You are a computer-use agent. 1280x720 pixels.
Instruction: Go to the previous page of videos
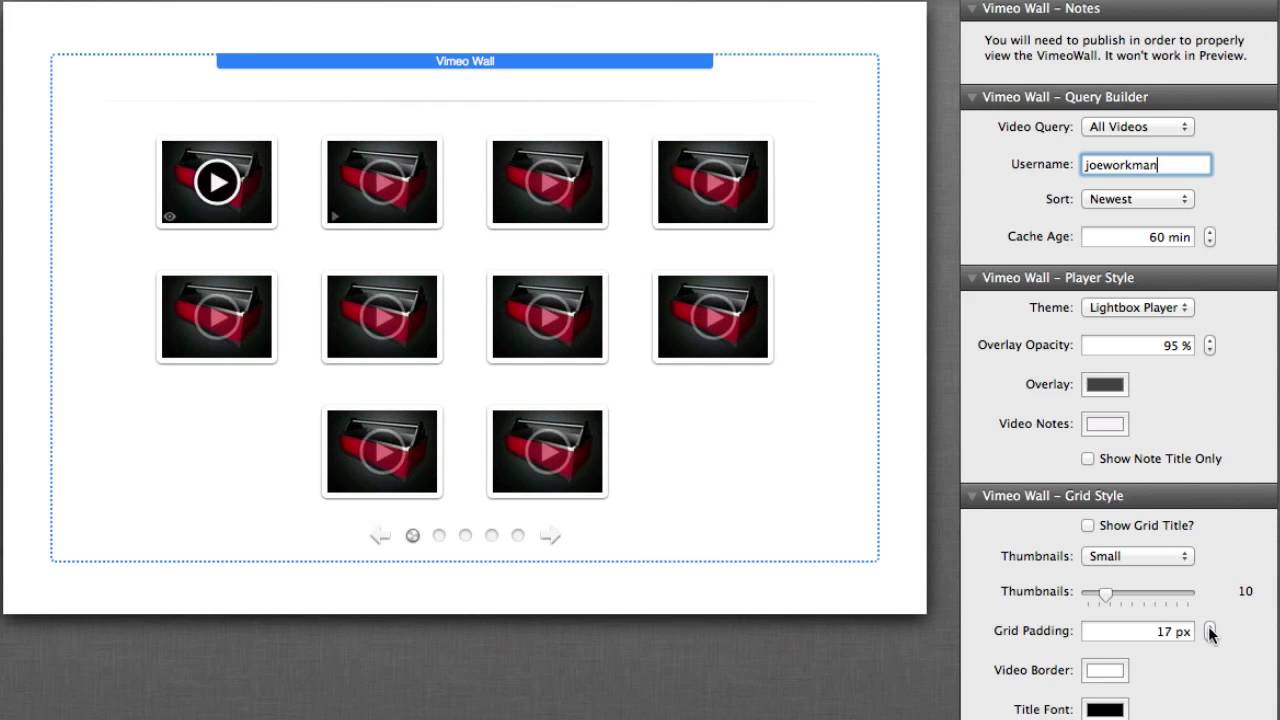coord(380,536)
